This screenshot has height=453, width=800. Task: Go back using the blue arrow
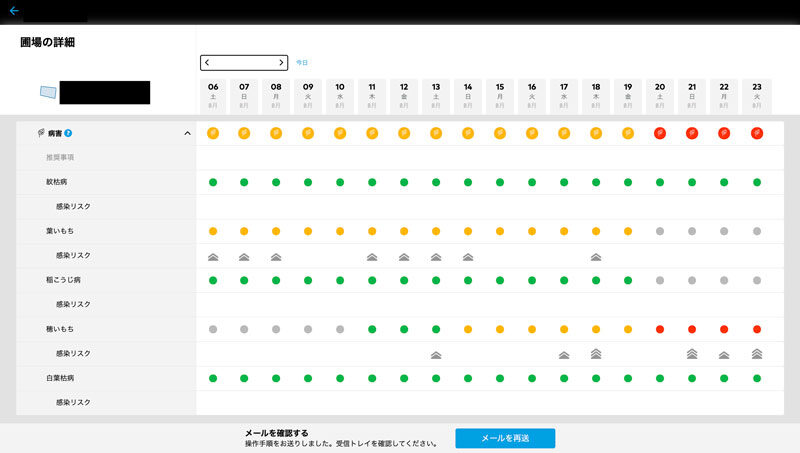coord(14,11)
